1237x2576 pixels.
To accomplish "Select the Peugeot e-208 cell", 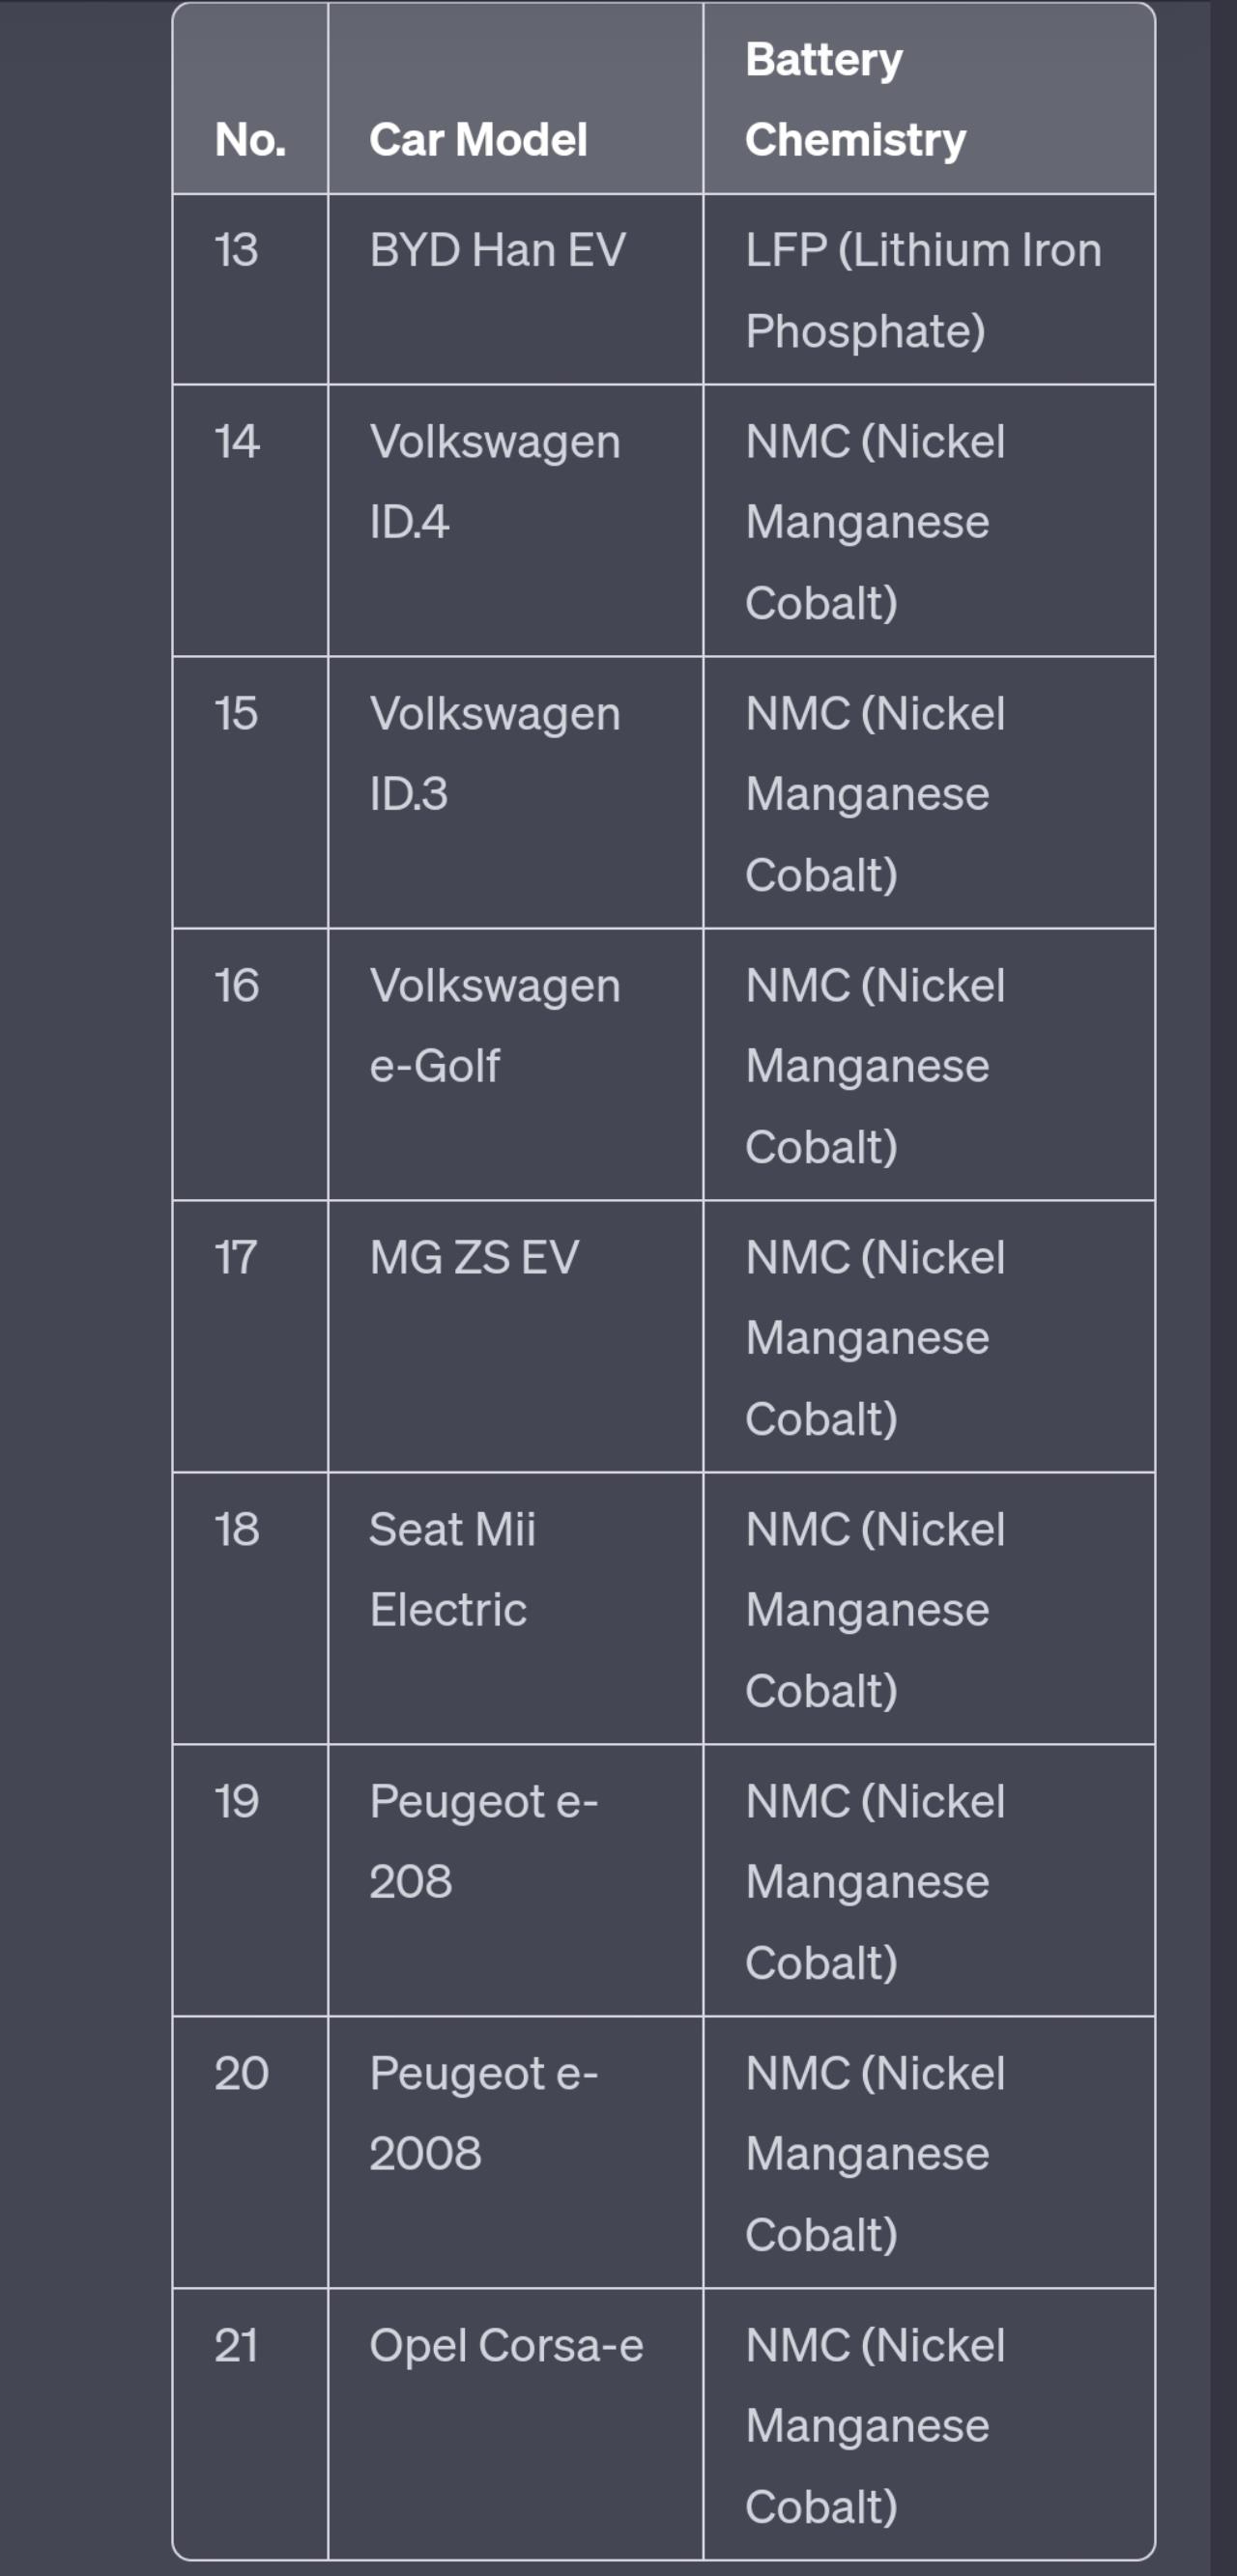I will (x=515, y=1880).
